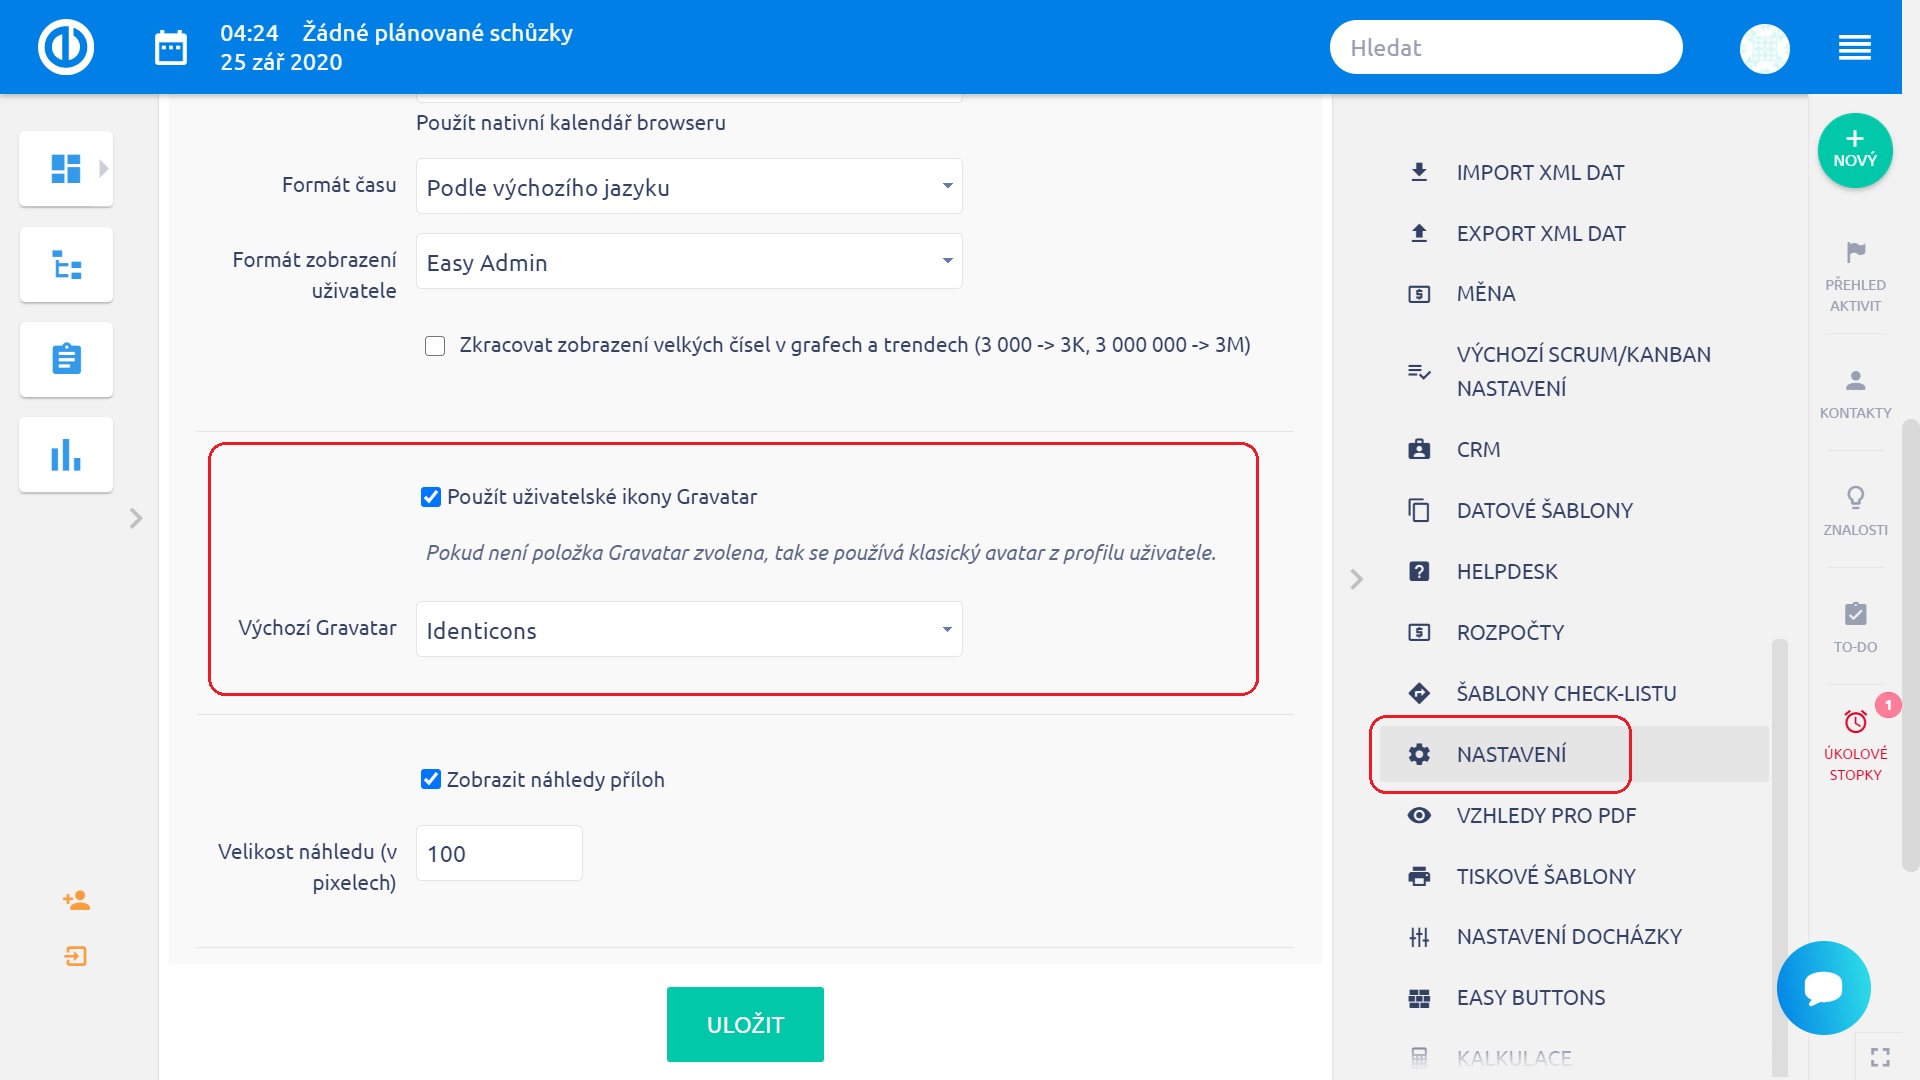This screenshot has height=1080, width=1920.
Task: Click the calendar icon in top bar
Action: [171, 48]
